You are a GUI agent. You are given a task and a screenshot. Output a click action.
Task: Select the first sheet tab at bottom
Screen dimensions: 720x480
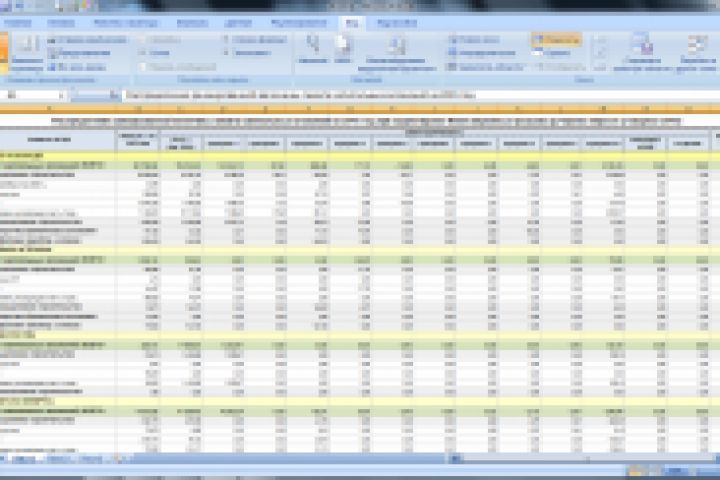click(23, 459)
